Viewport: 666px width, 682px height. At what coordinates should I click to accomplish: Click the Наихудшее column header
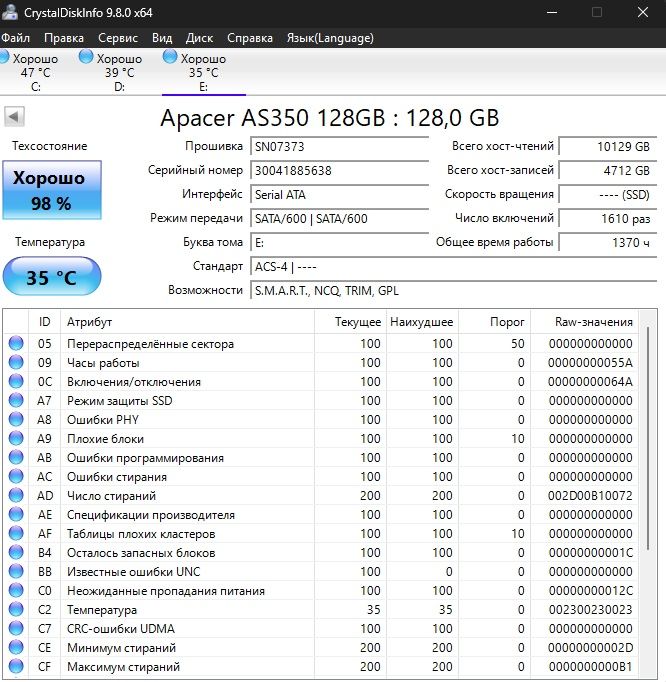[x=422, y=322]
